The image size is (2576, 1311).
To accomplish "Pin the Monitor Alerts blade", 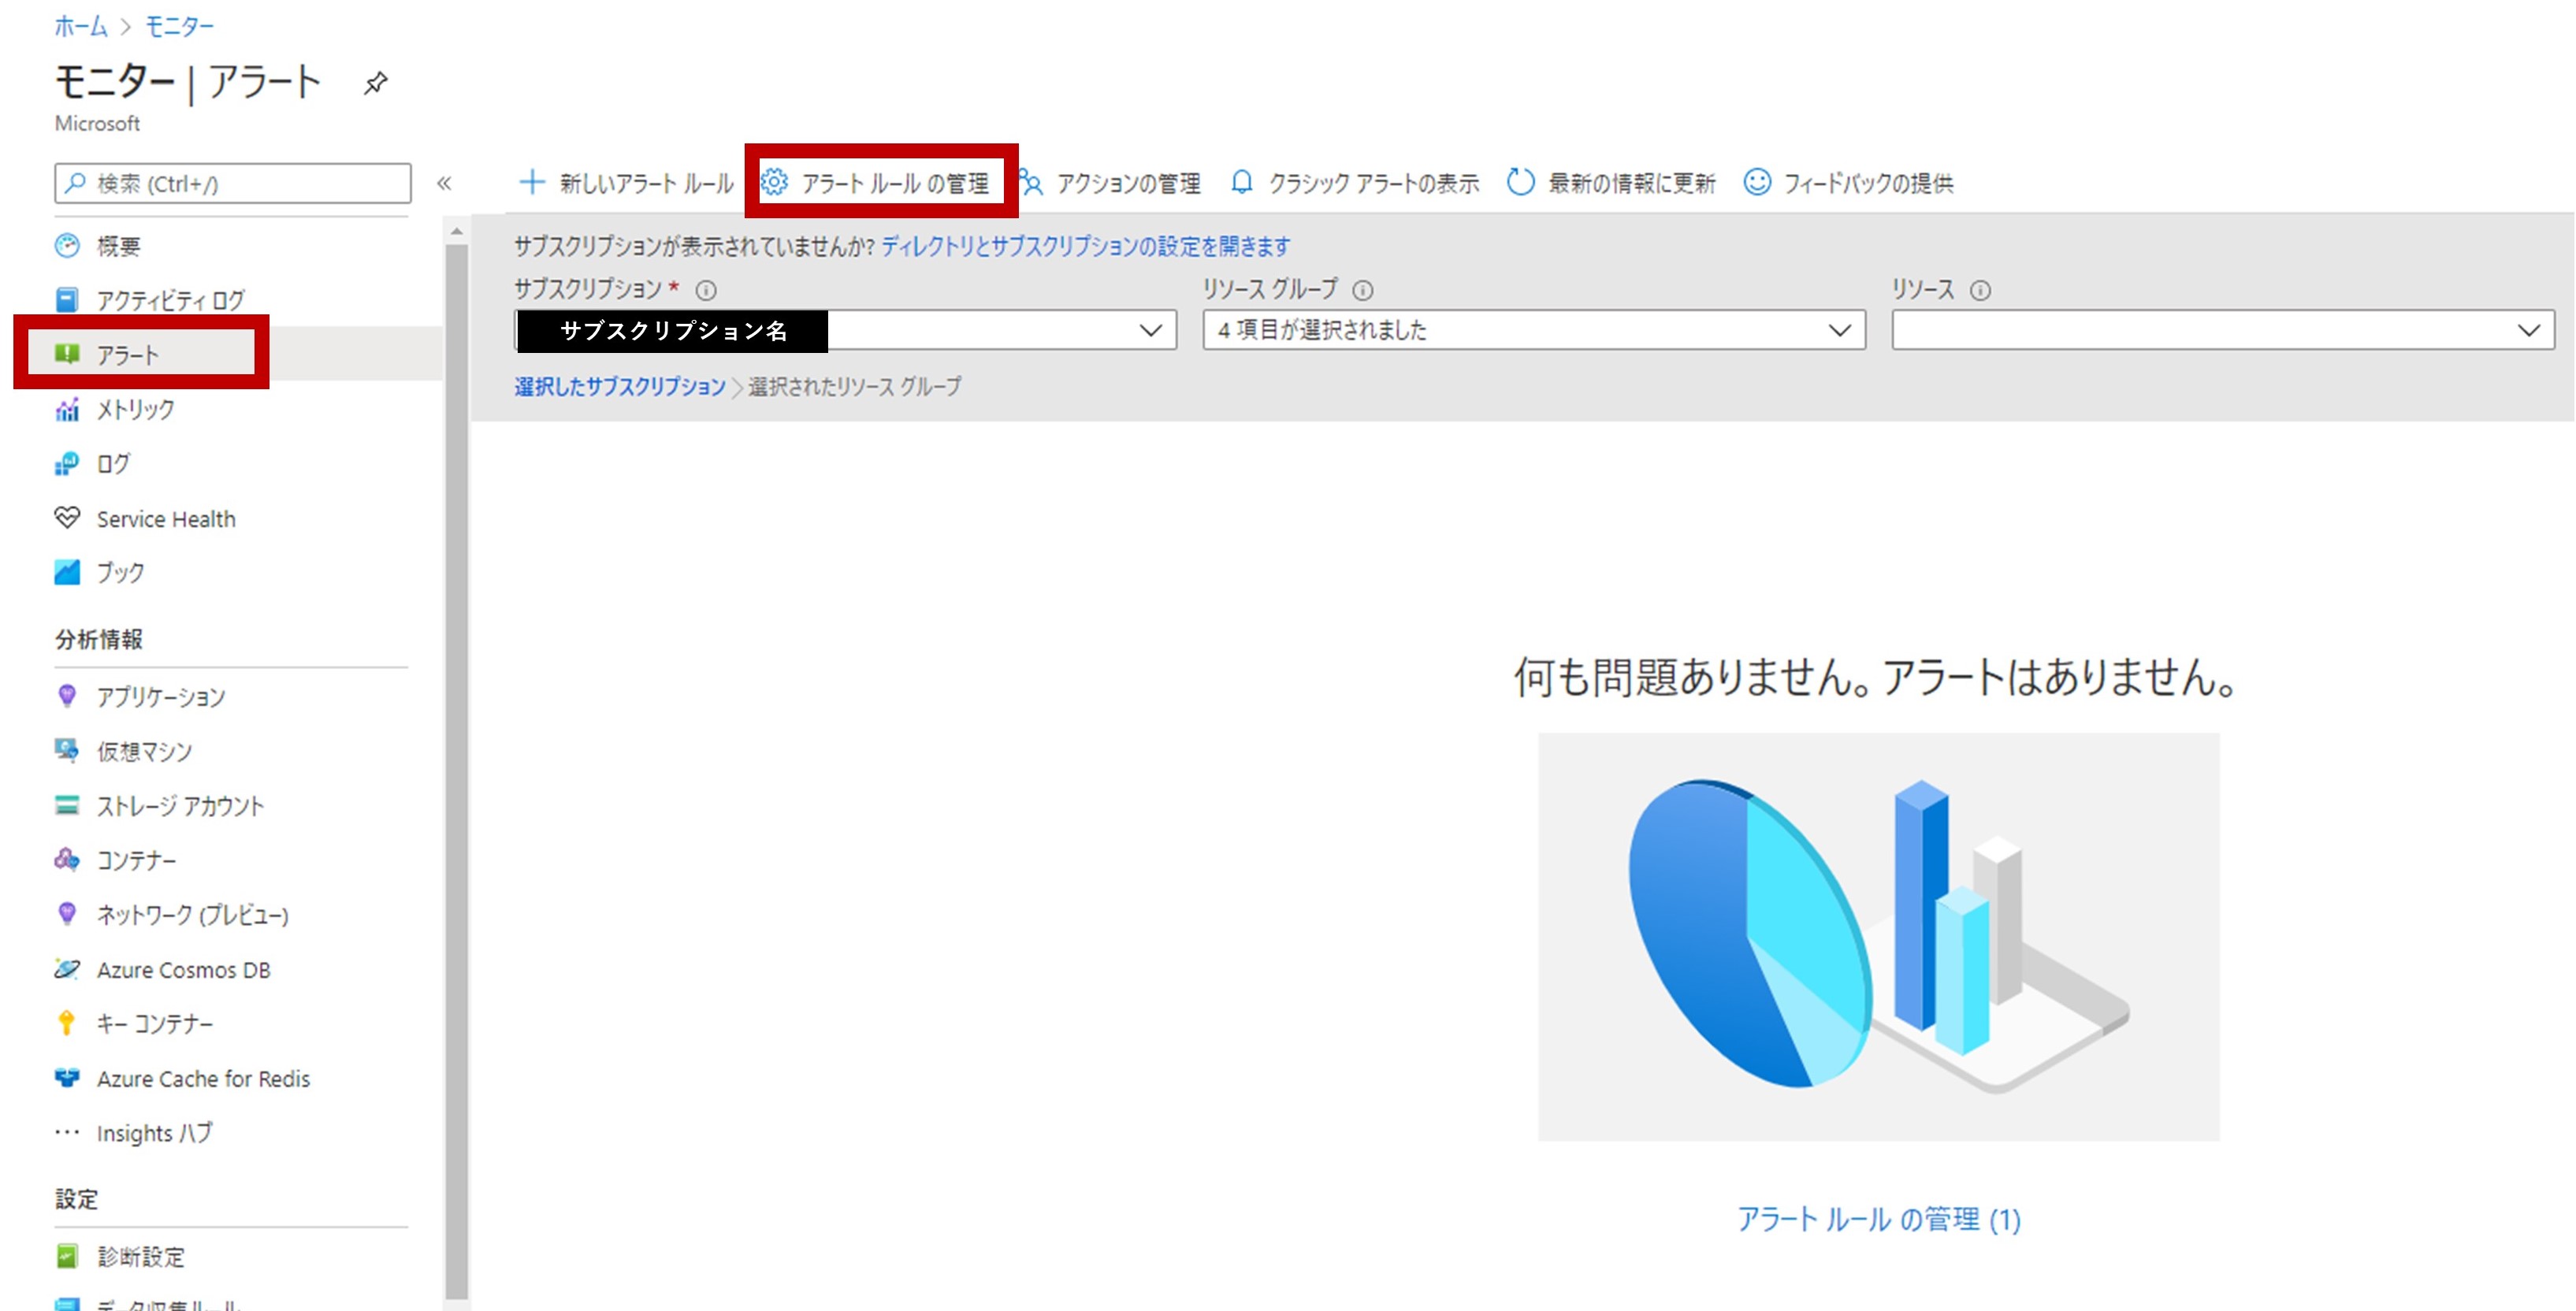I will 375,83.
